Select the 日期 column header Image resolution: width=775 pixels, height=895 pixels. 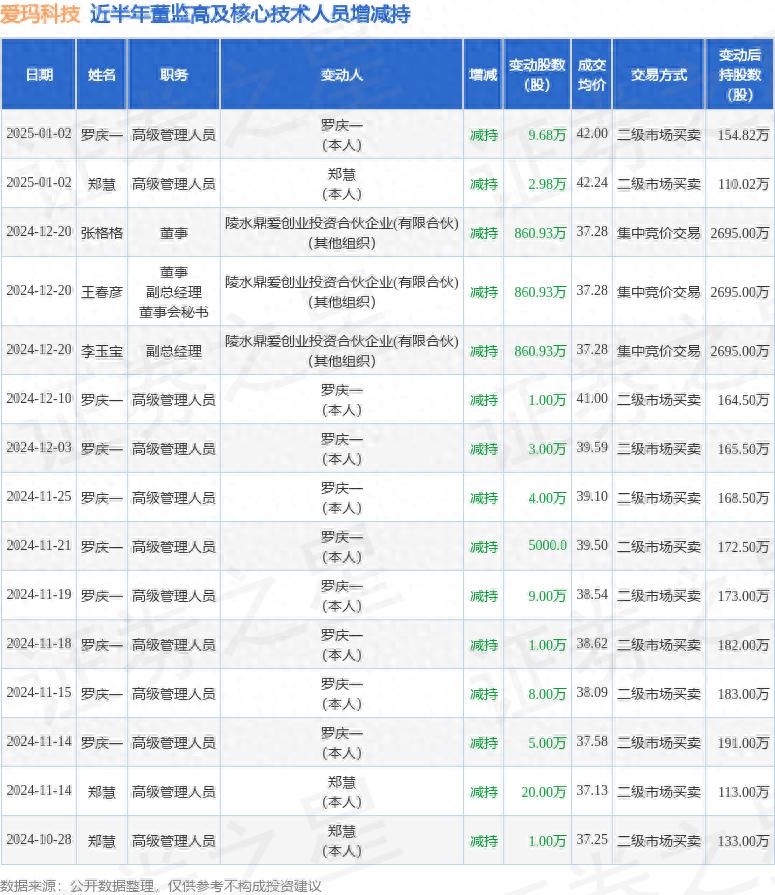pos(39,75)
